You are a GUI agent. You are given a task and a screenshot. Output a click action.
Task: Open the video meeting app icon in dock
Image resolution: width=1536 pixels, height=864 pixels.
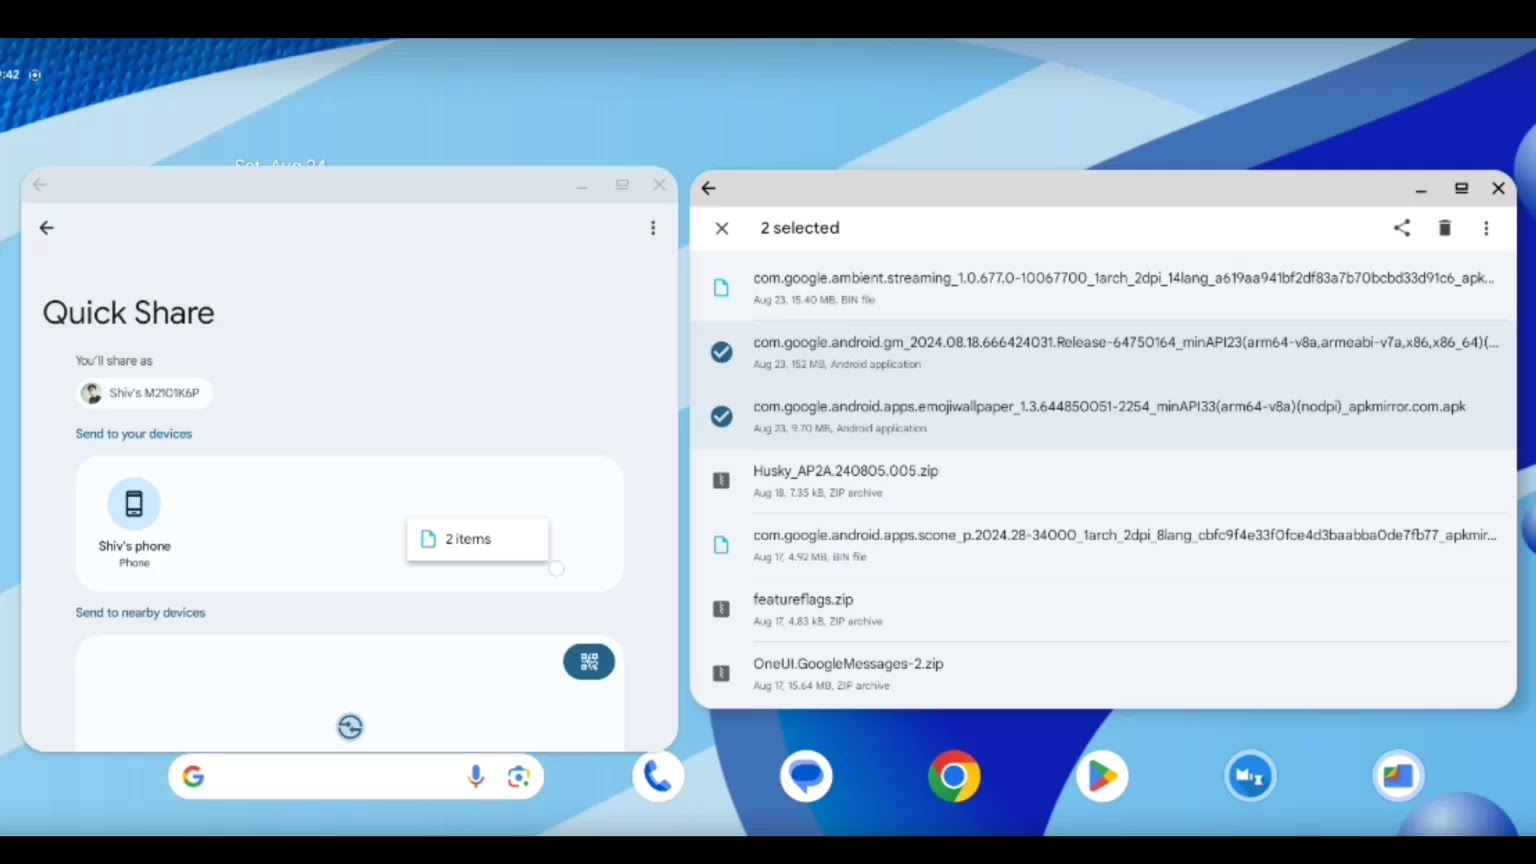(x=1250, y=776)
